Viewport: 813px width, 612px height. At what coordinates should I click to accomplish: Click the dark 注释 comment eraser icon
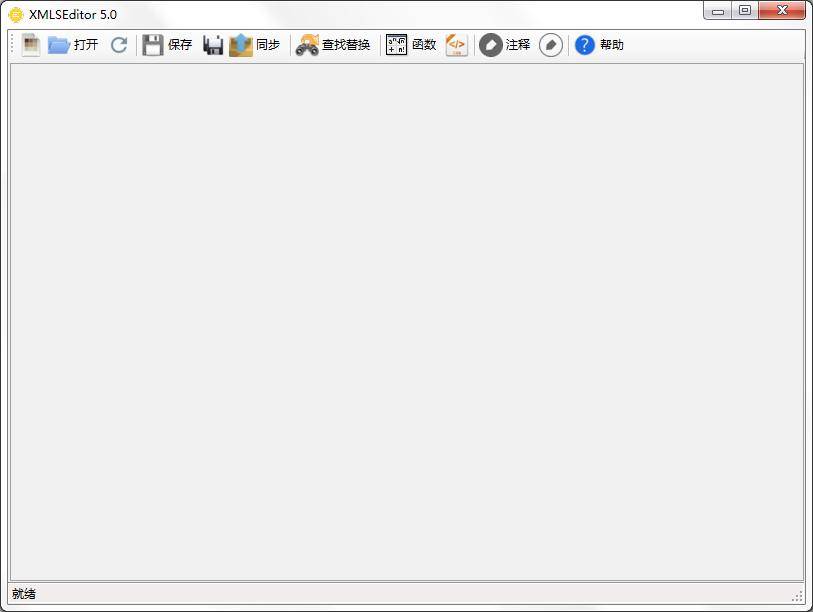click(491, 45)
